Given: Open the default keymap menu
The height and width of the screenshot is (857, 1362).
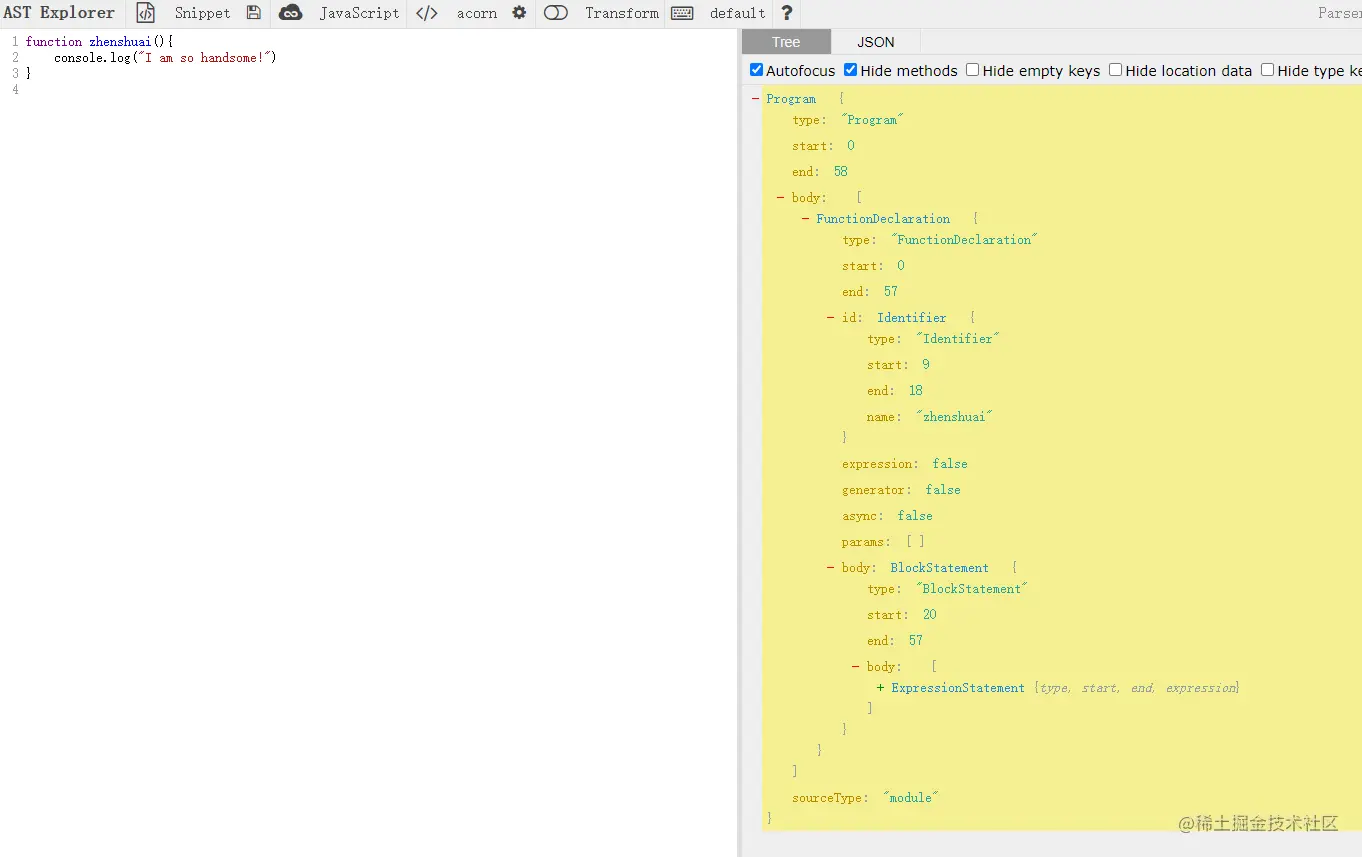Looking at the screenshot, I should [738, 13].
